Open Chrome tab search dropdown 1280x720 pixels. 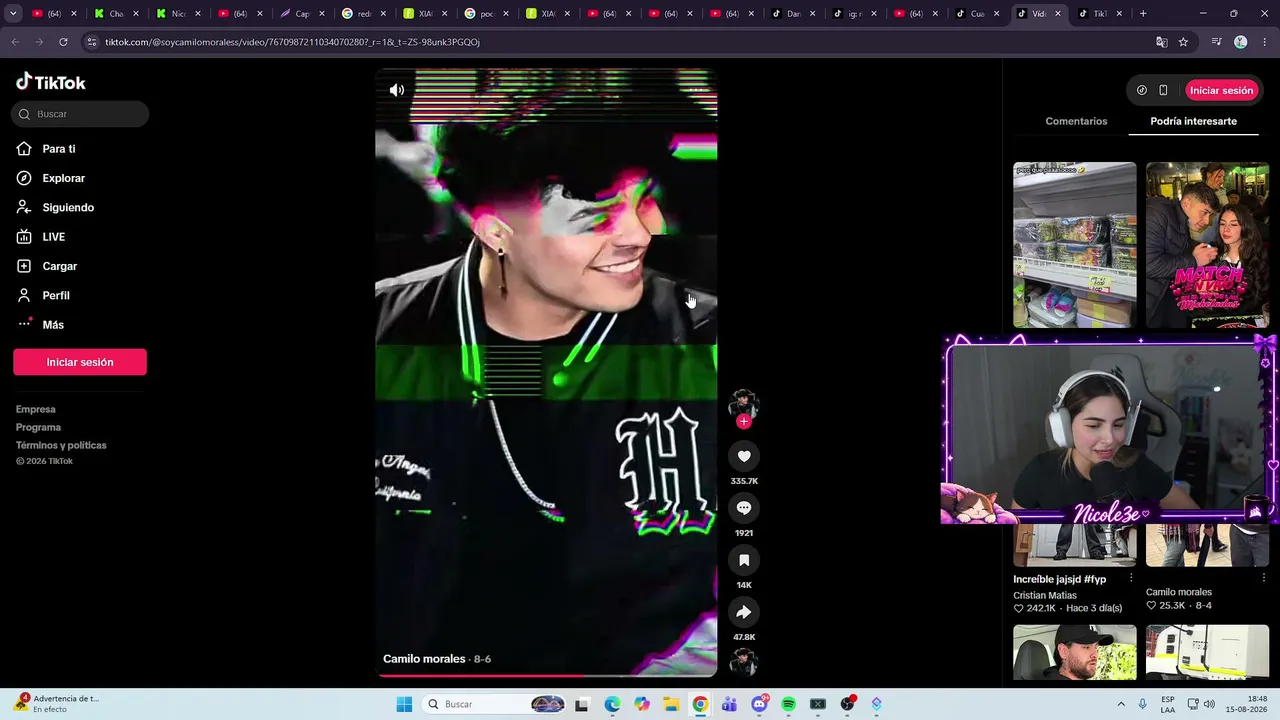13,14
